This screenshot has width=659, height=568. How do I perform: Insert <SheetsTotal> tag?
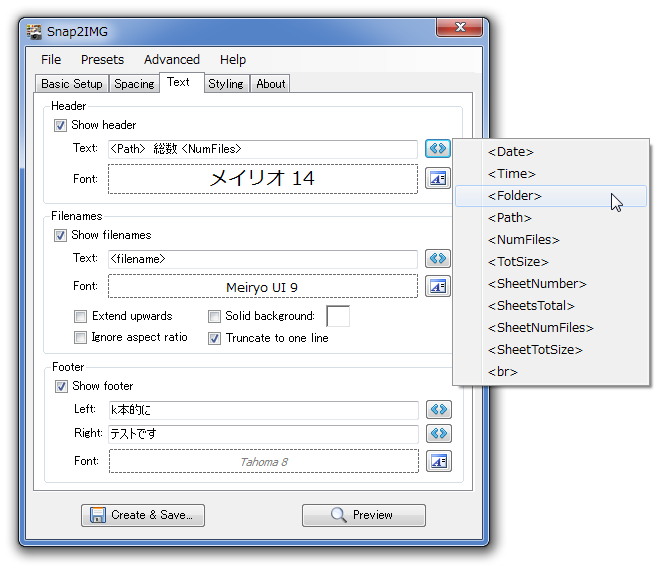[x=551, y=306]
